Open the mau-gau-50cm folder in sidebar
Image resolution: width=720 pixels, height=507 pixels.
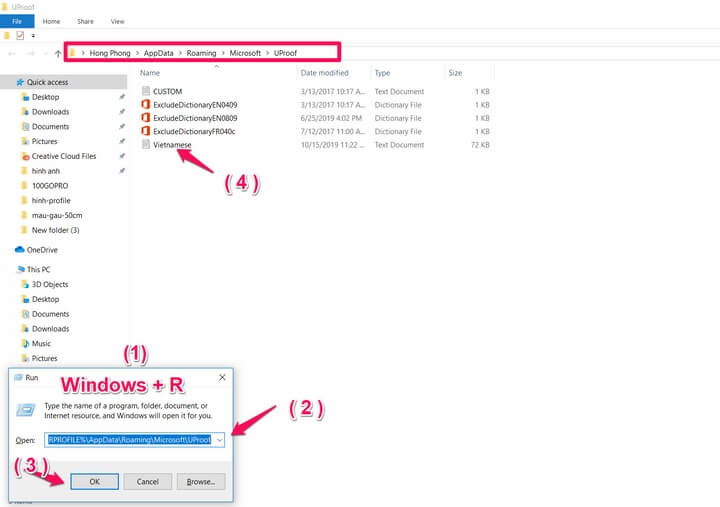[x=57, y=215]
